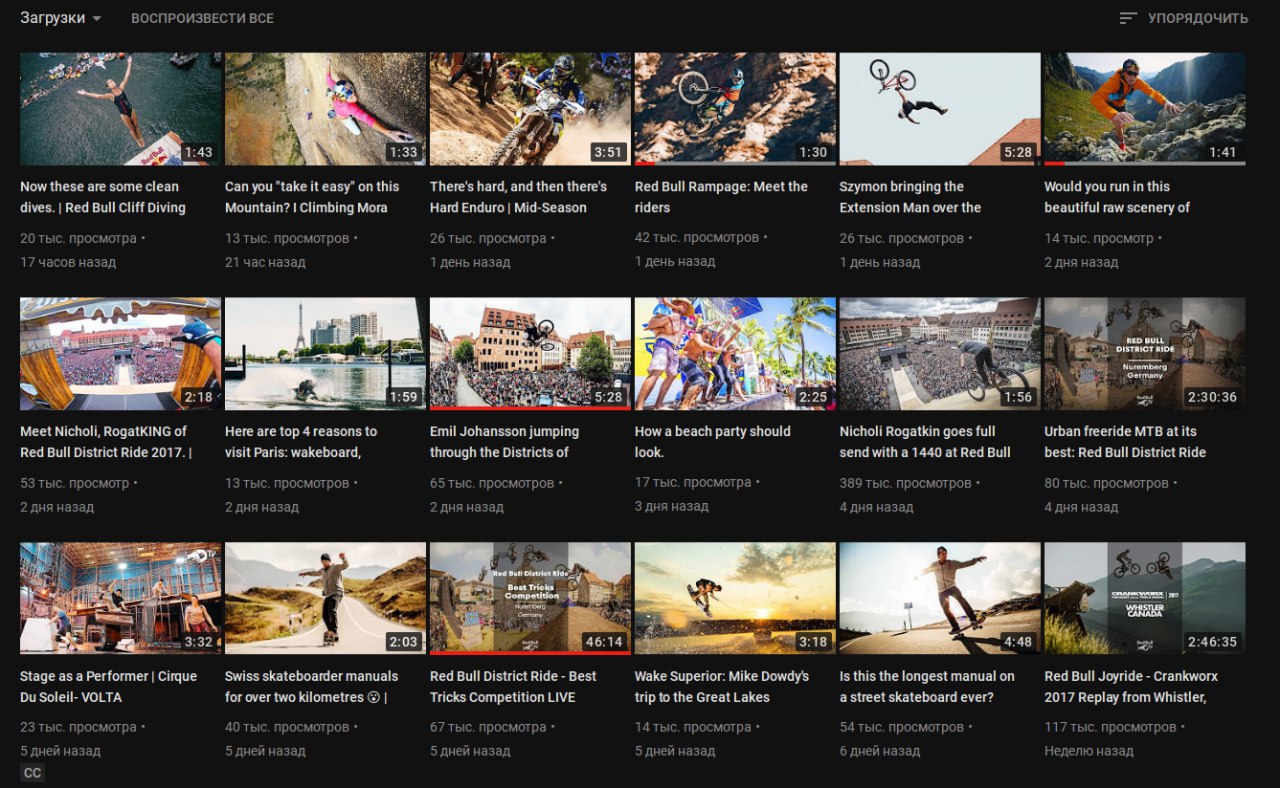Open the Загрузки dropdown
This screenshot has height=788, width=1280.
[x=60, y=18]
